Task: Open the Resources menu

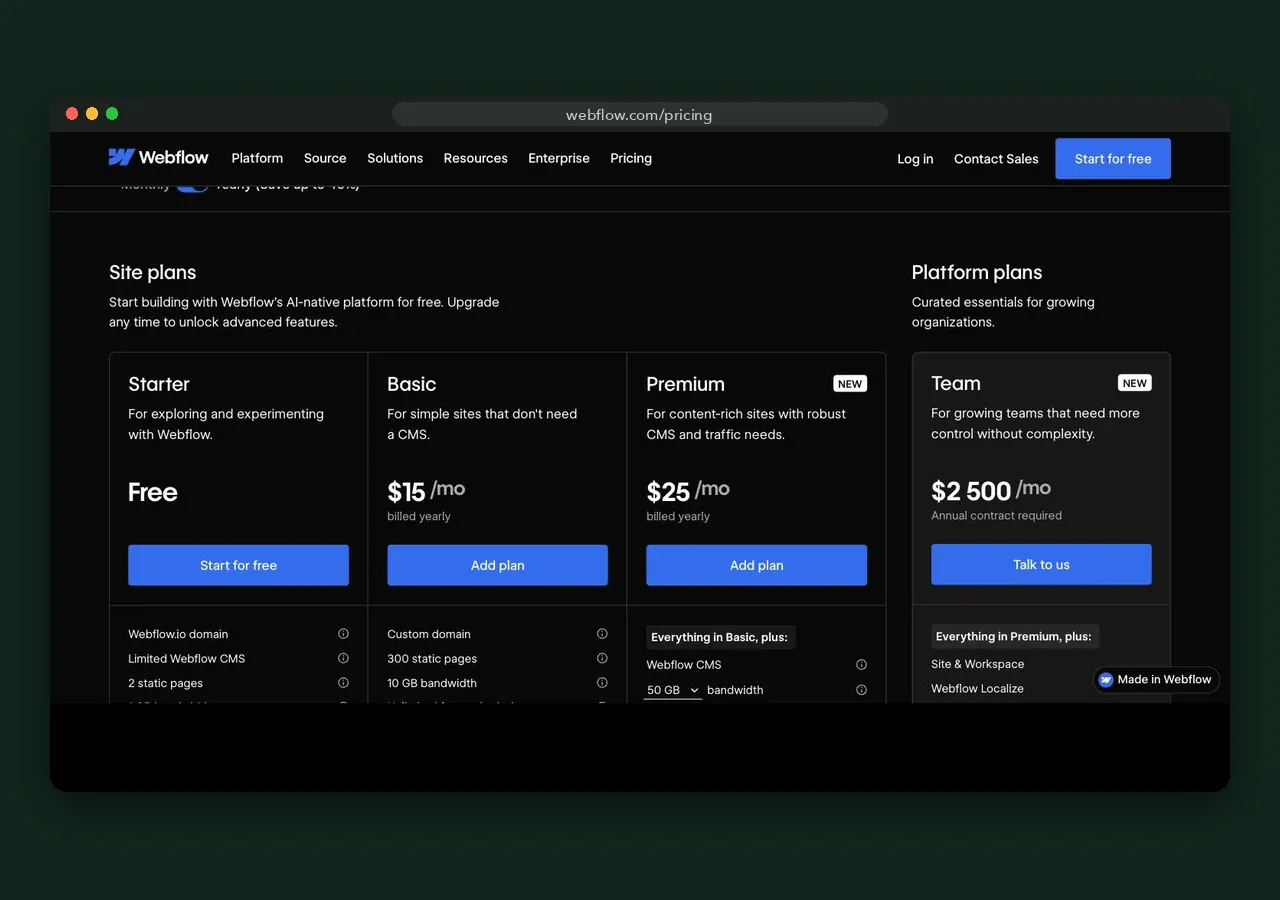Action: [476, 158]
